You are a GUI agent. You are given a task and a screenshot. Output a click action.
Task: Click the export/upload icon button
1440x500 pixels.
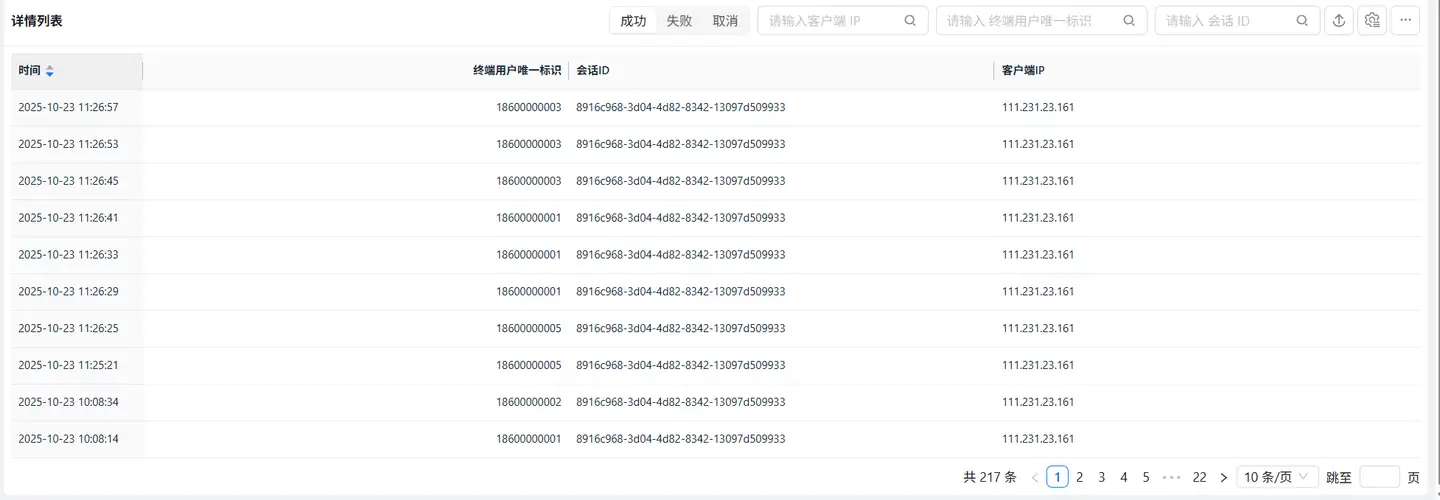pos(1339,21)
